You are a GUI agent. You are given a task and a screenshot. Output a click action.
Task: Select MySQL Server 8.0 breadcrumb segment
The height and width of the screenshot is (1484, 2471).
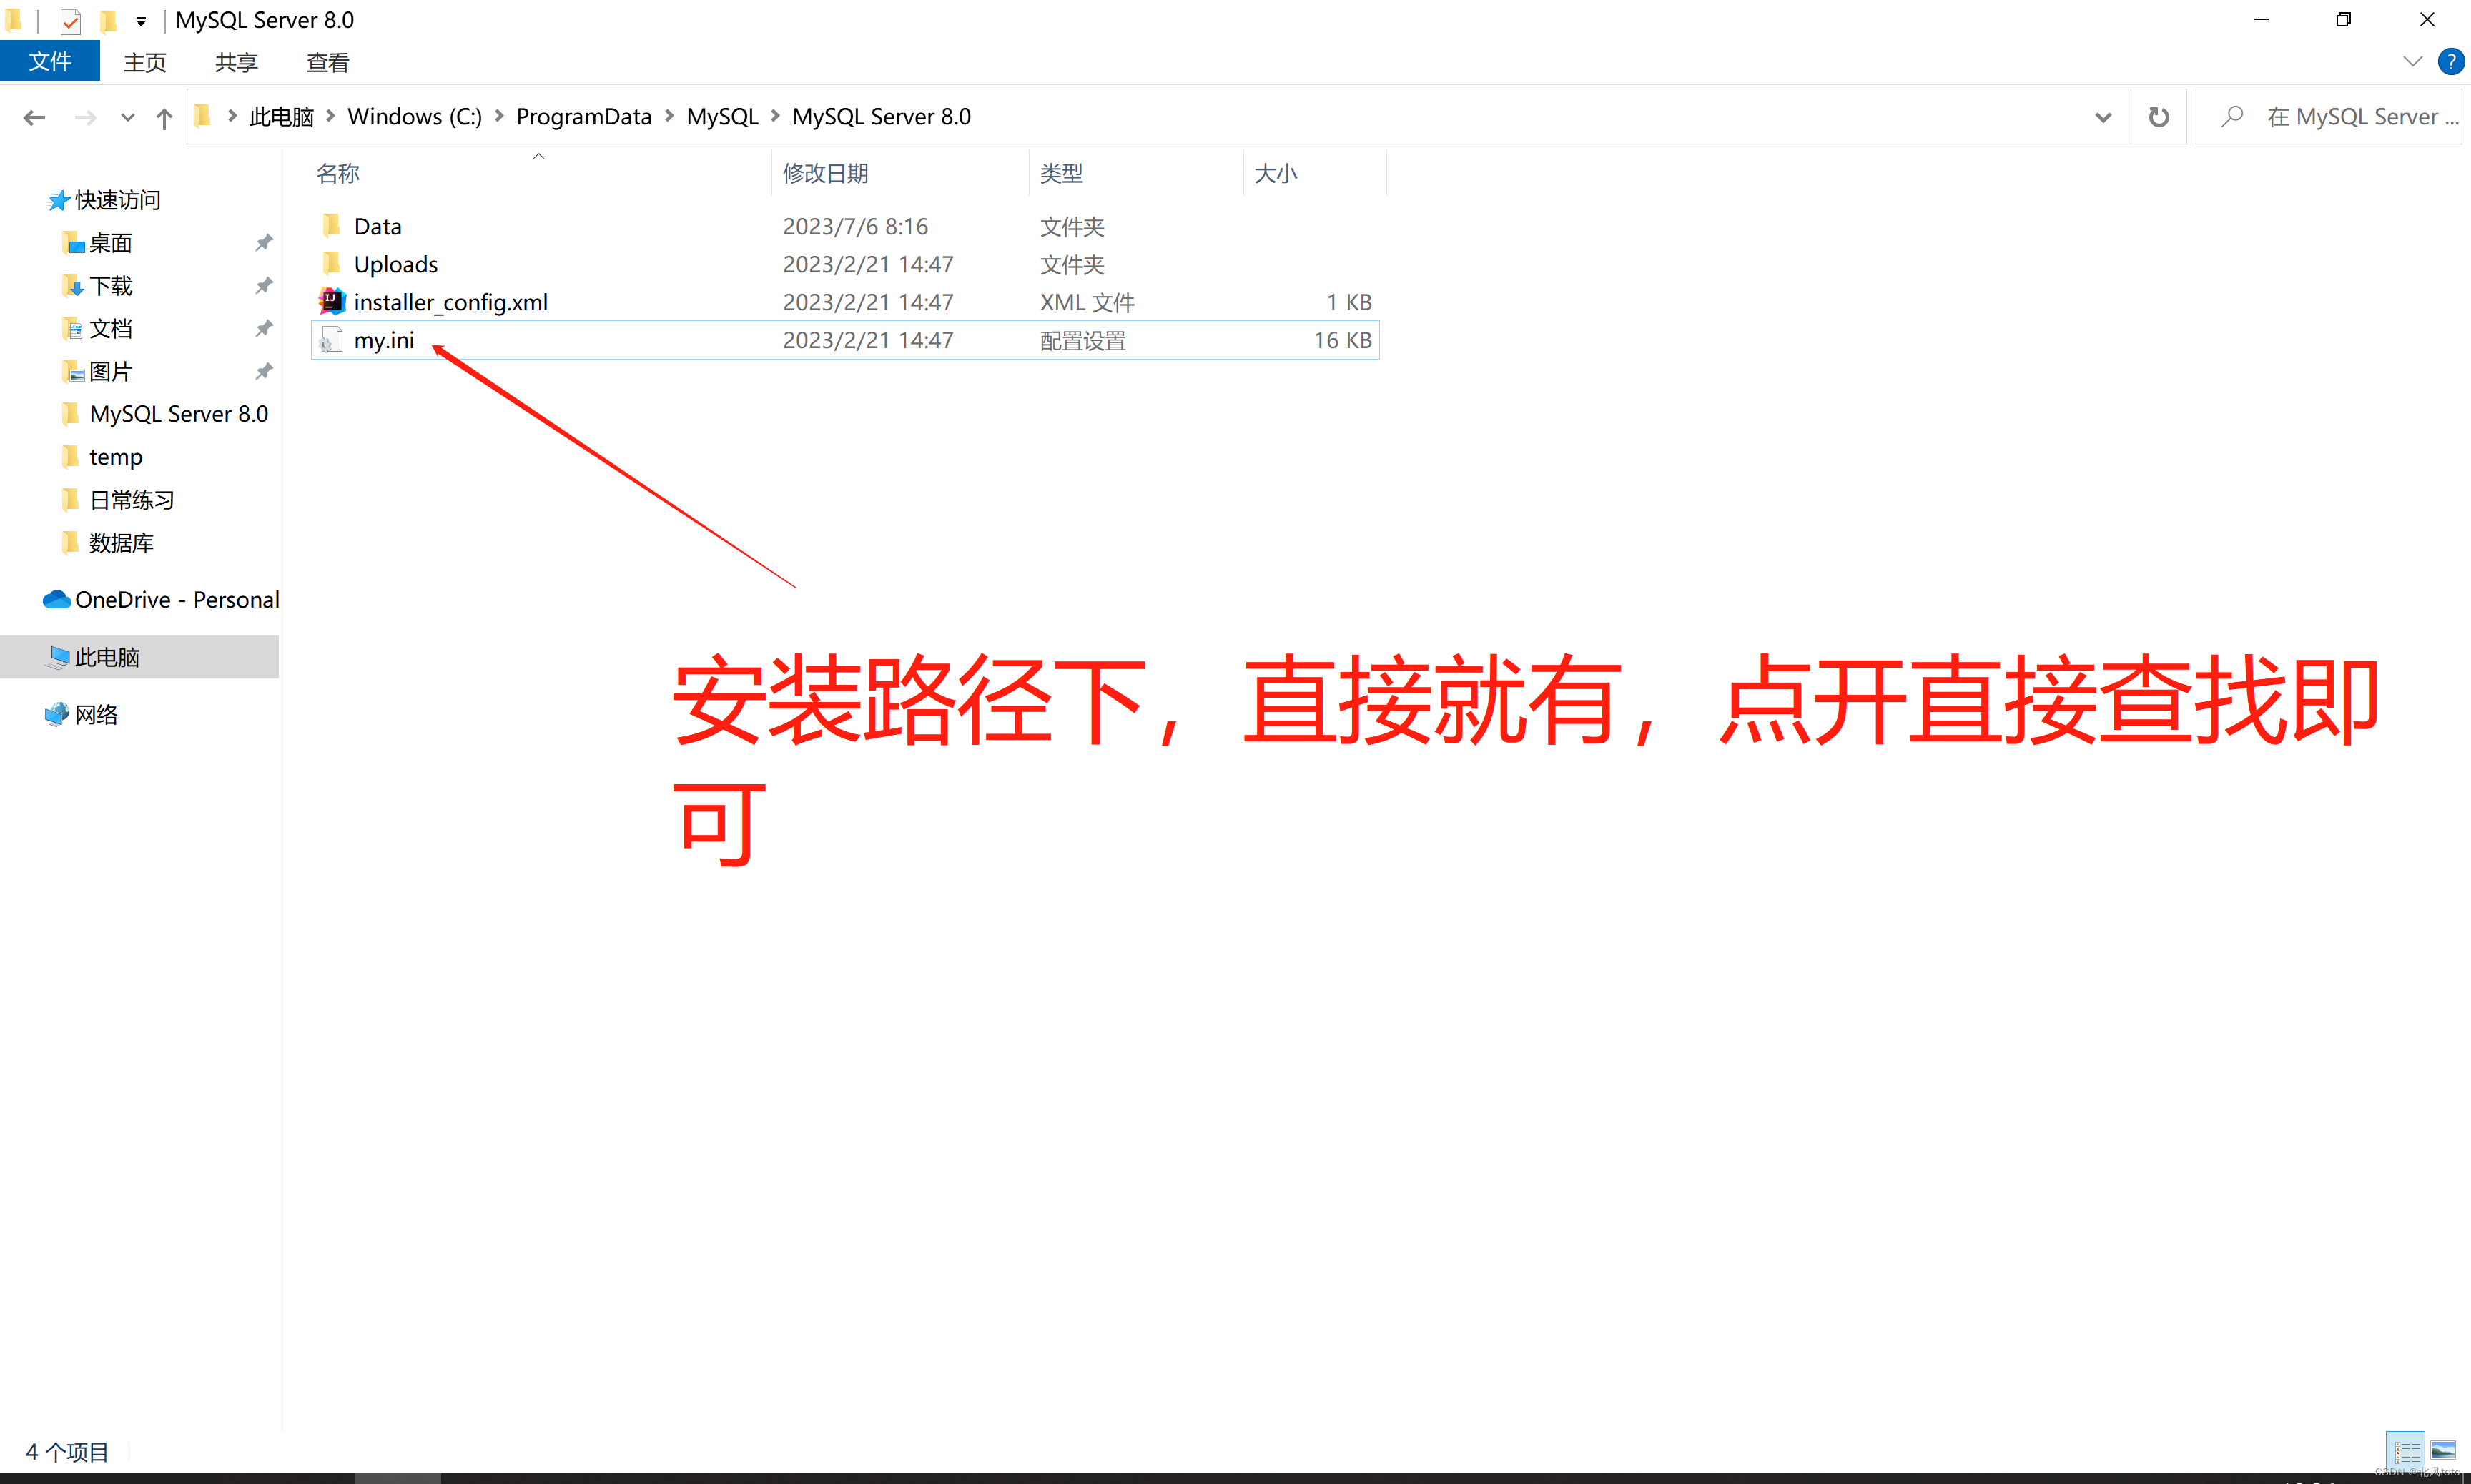point(881,117)
